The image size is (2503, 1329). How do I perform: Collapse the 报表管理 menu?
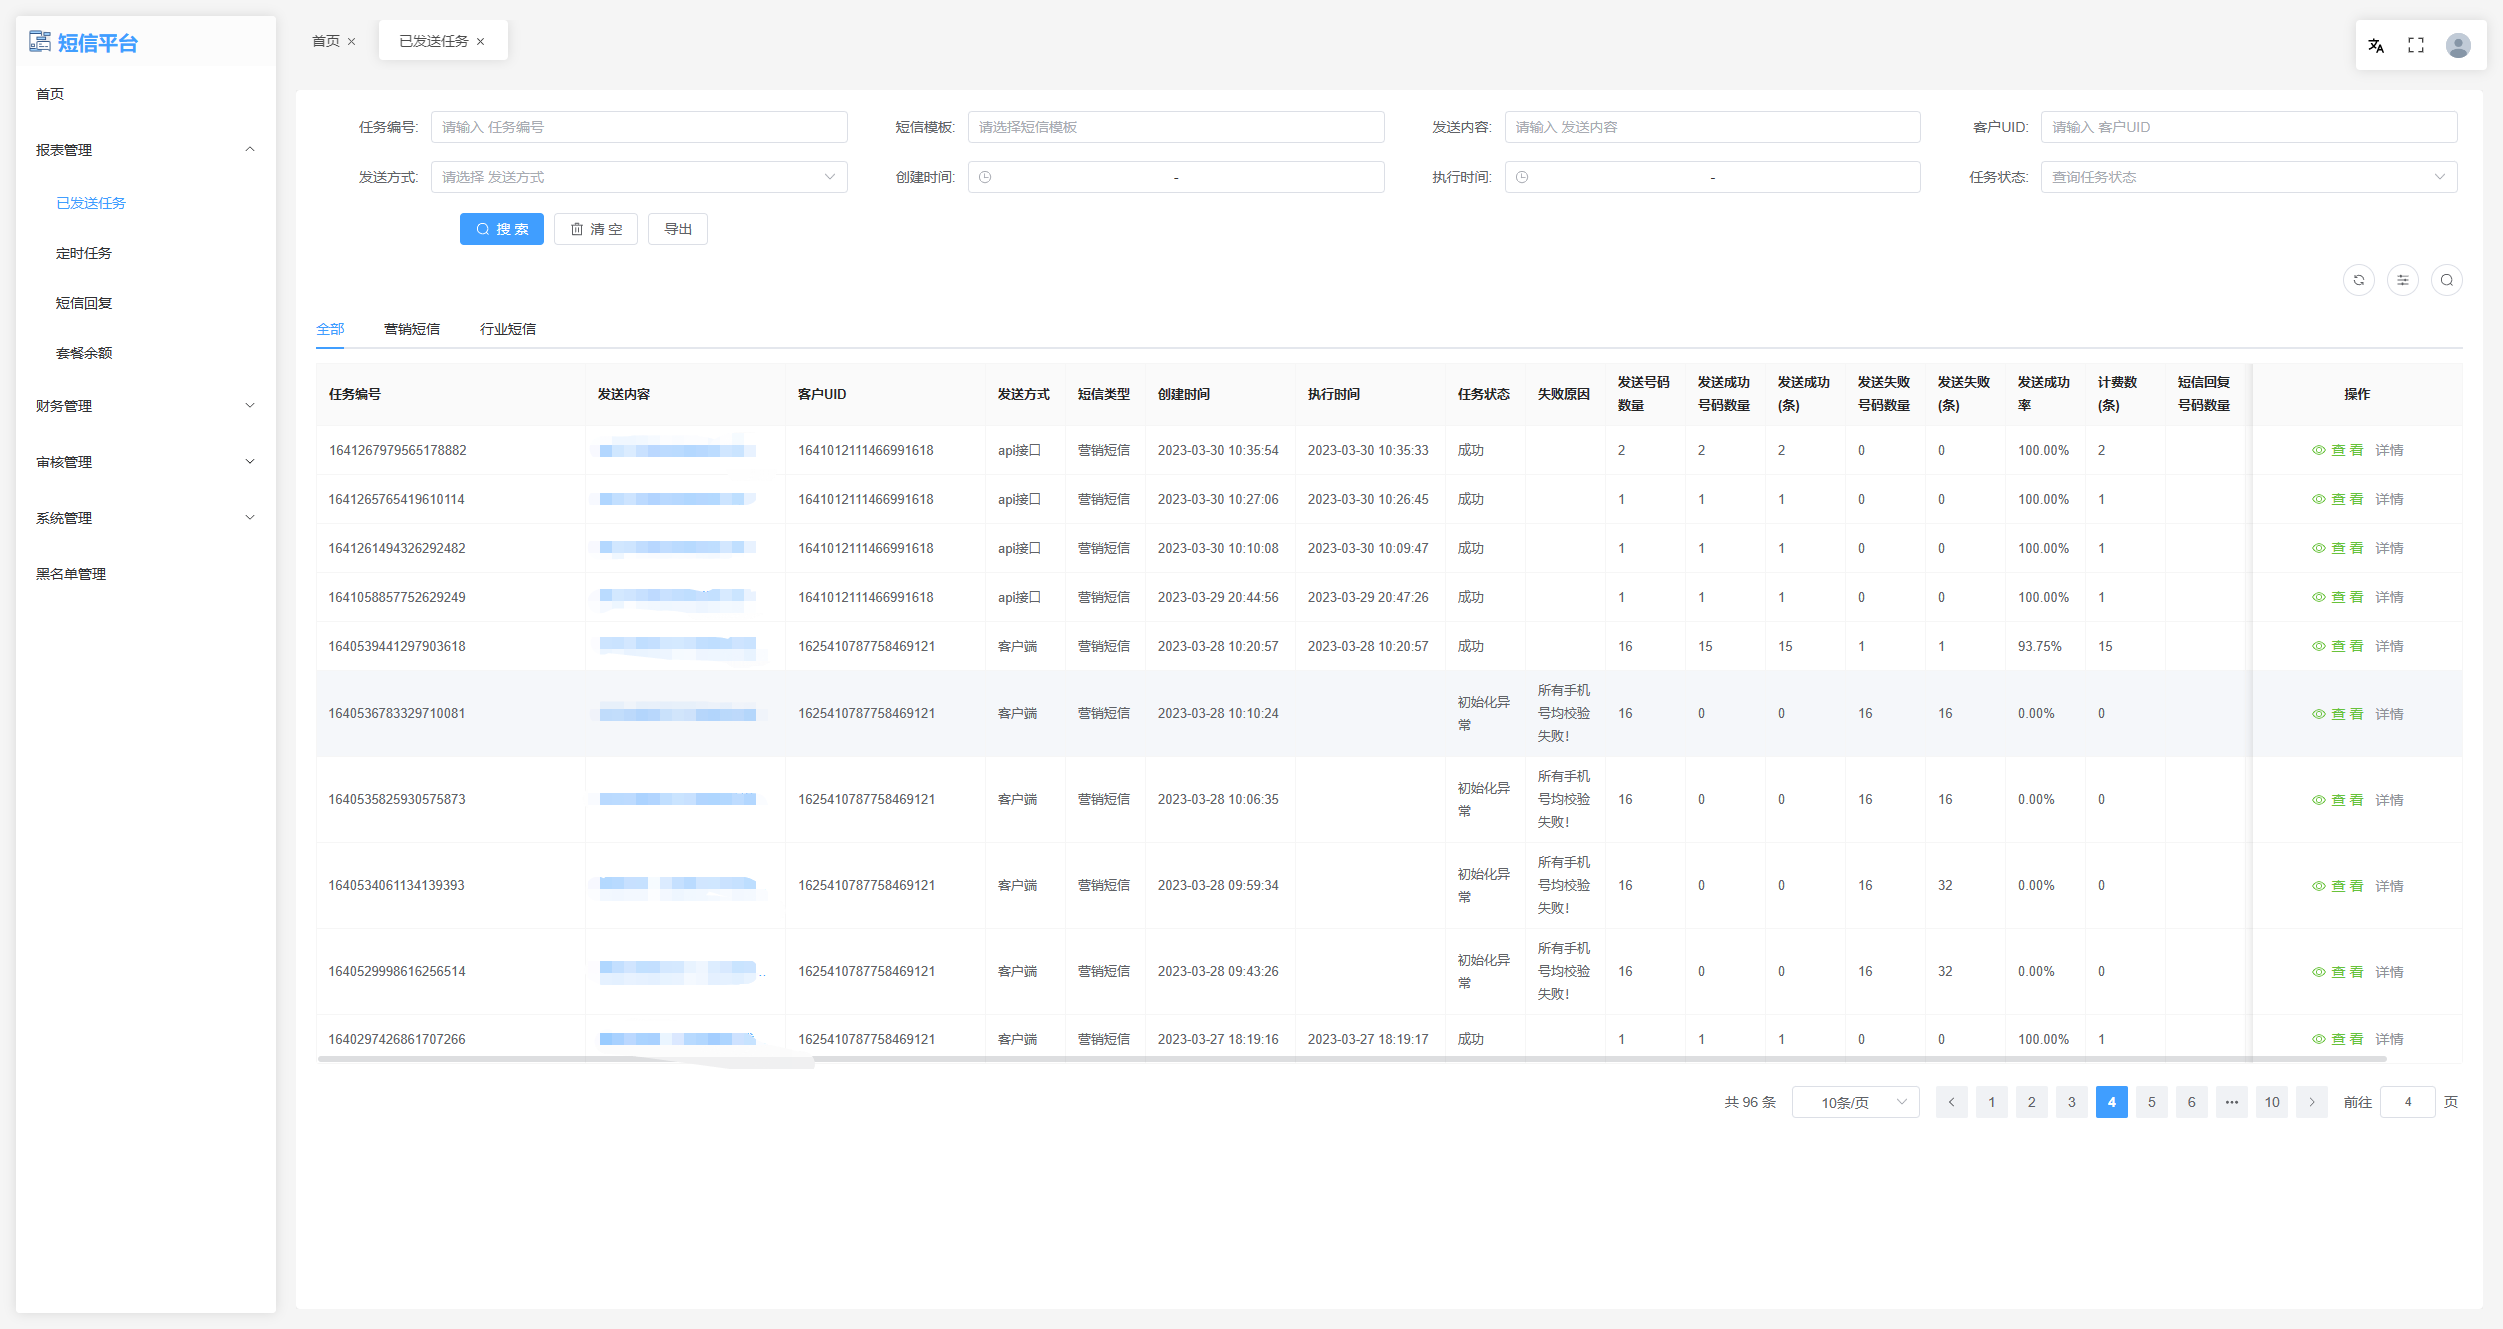tap(146, 150)
